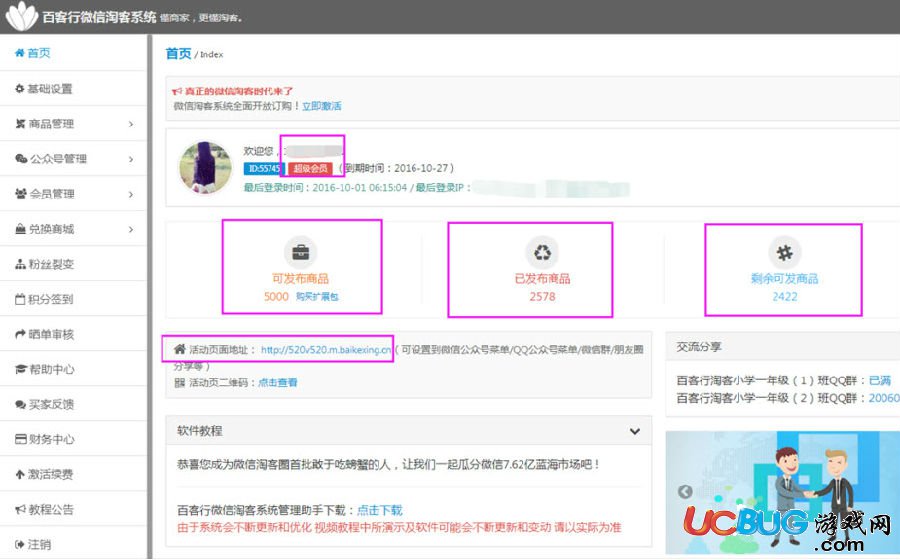Click the chat bubbles icon for 买家反馈
Screen dimensions: 900x560
pos(21,404)
